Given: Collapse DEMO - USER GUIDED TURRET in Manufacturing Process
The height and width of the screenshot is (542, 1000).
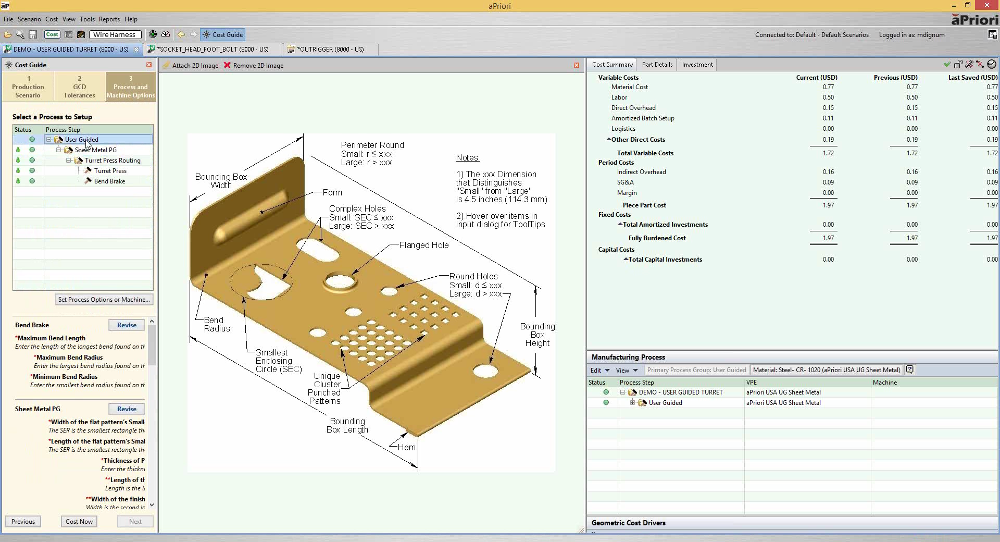Looking at the screenshot, I should coord(622,392).
